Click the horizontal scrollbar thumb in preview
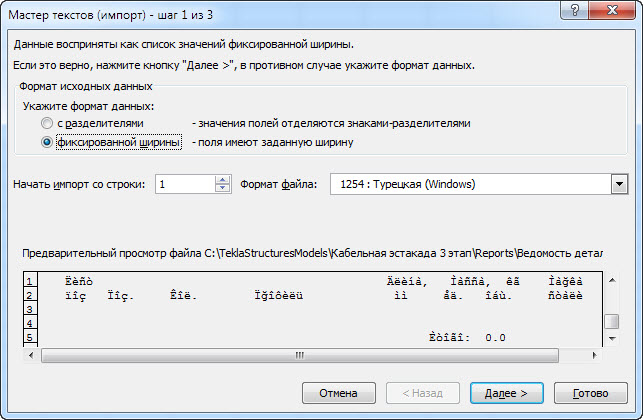Image resolution: width=643 pixels, height=420 pixels. (x=300, y=355)
